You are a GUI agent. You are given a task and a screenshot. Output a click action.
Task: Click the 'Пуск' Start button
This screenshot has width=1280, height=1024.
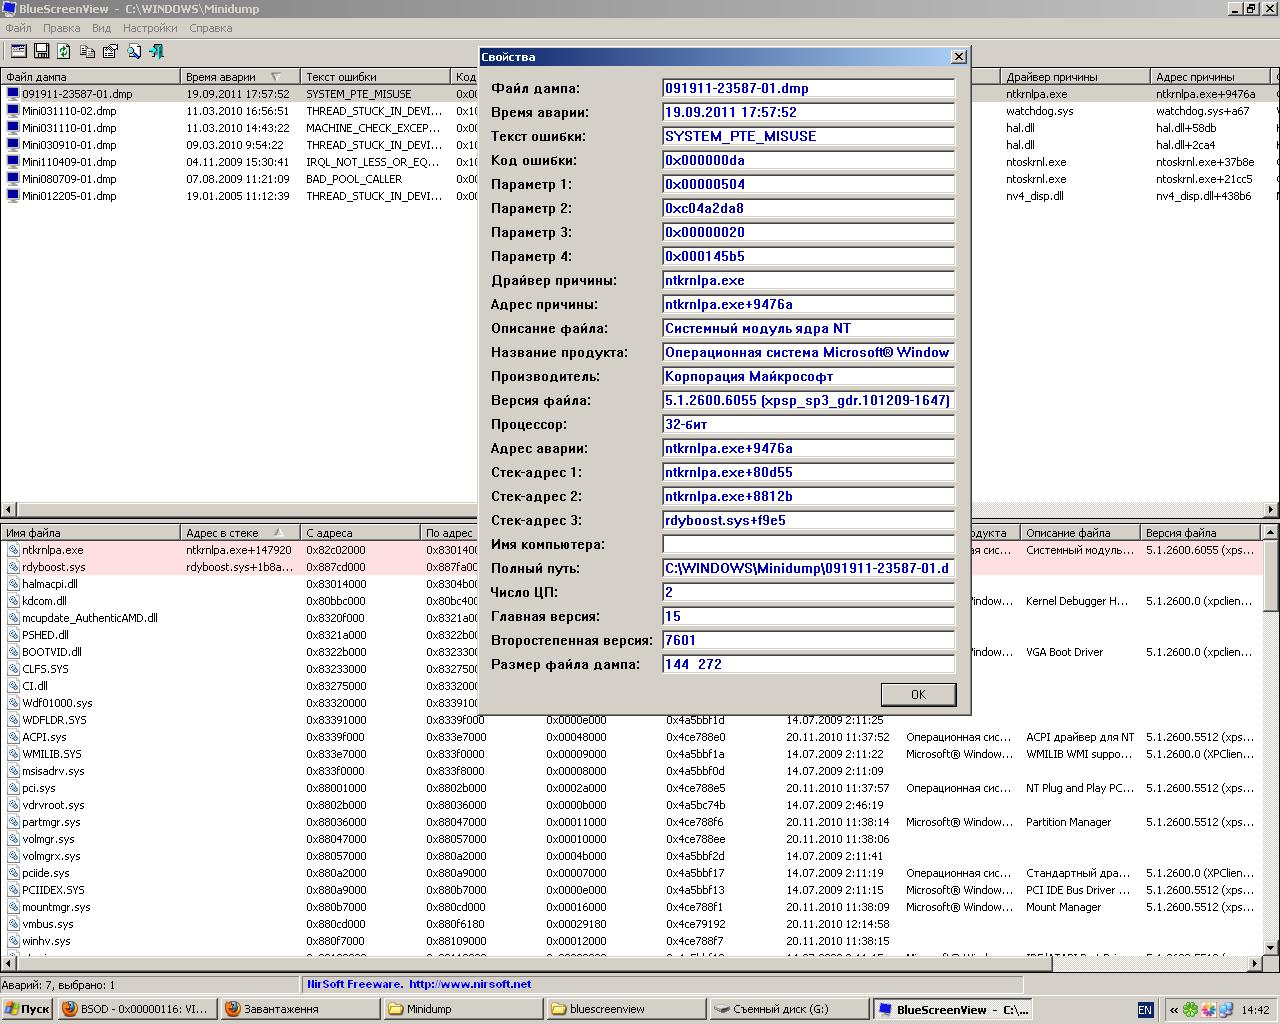[x=27, y=1009]
